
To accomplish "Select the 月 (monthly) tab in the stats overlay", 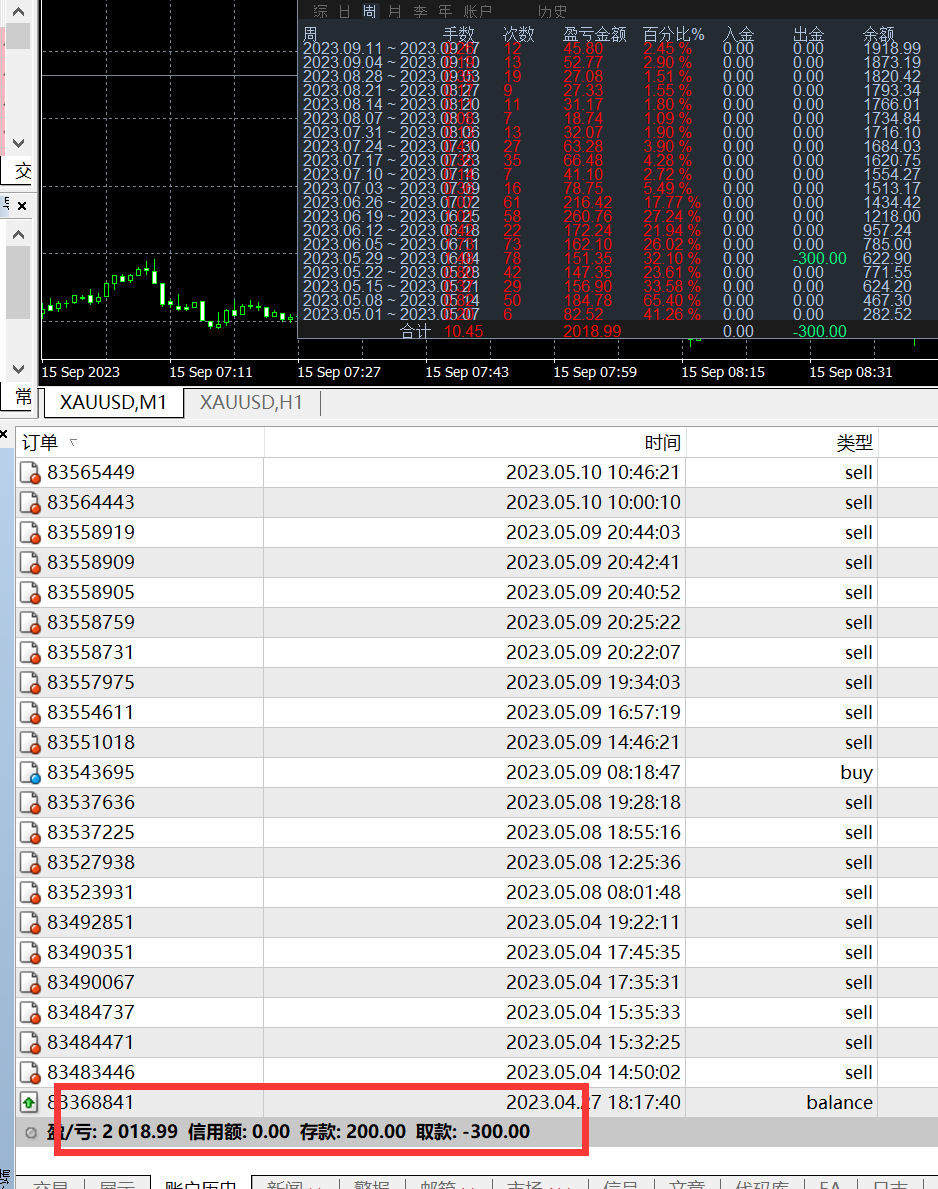I will (x=394, y=11).
